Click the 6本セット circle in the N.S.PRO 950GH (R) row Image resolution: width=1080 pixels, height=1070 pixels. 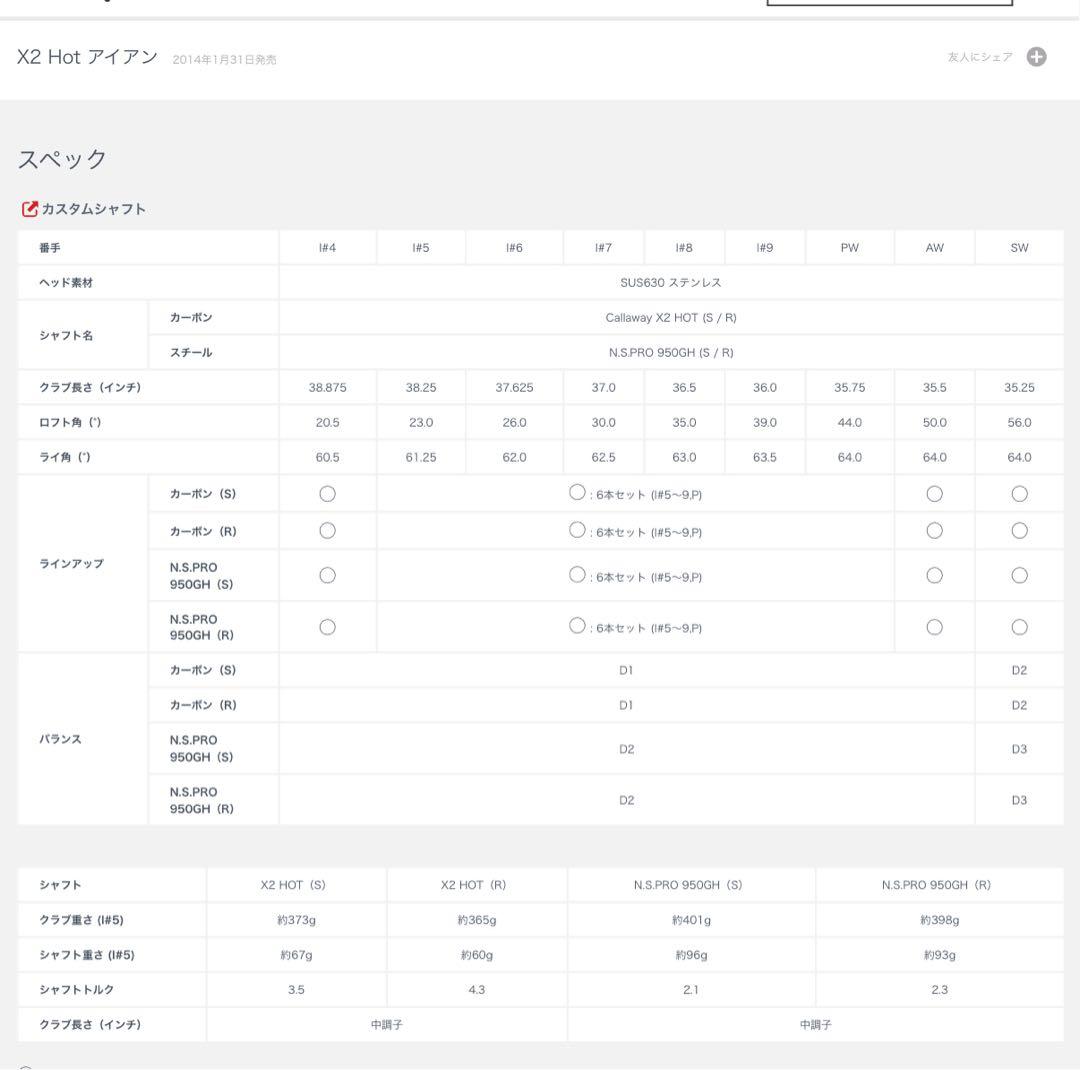(x=576, y=626)
